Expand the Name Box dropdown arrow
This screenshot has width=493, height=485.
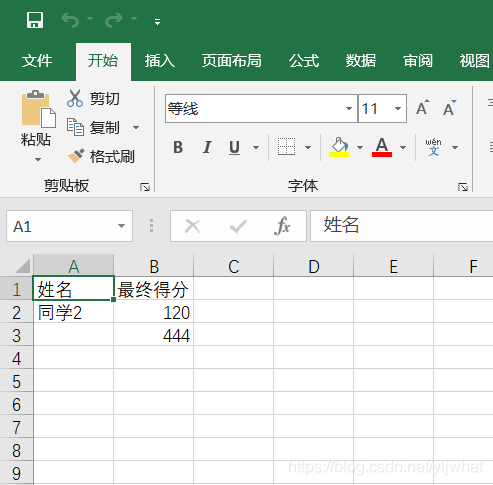[121, 226]
